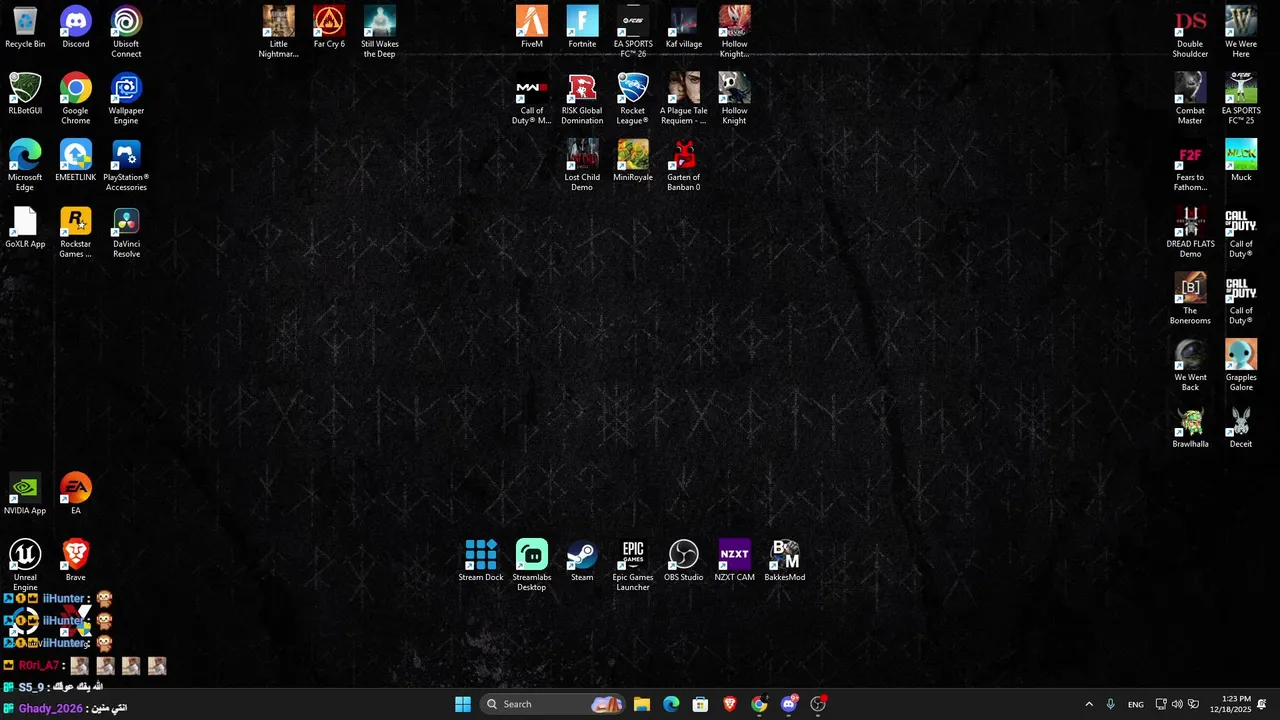Image resolution: width=1280 pixels, height=720 pixels.
Task: Open the Windows Start menu
Action: click(463, 704)
